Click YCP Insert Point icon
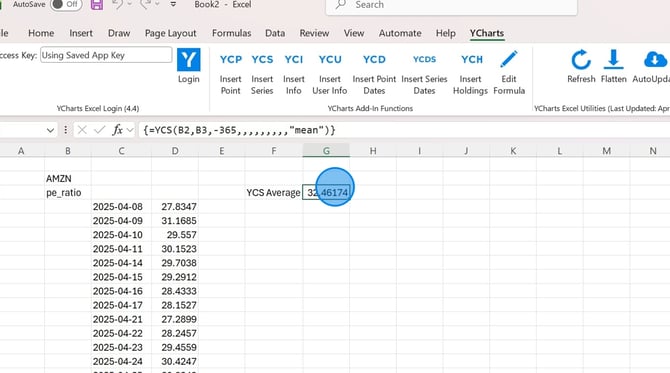 (231, 59)
